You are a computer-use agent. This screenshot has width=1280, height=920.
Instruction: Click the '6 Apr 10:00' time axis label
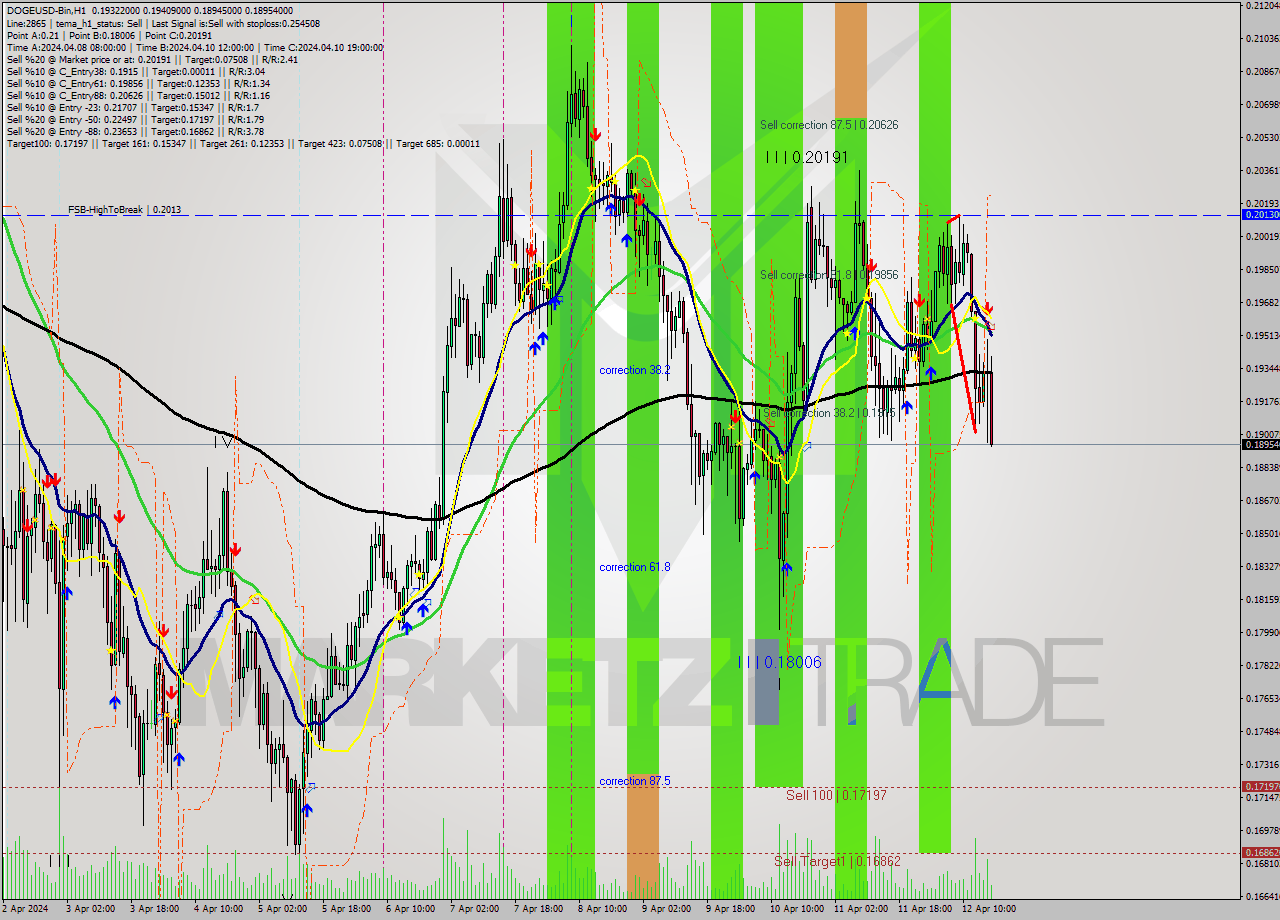(409, 909)
